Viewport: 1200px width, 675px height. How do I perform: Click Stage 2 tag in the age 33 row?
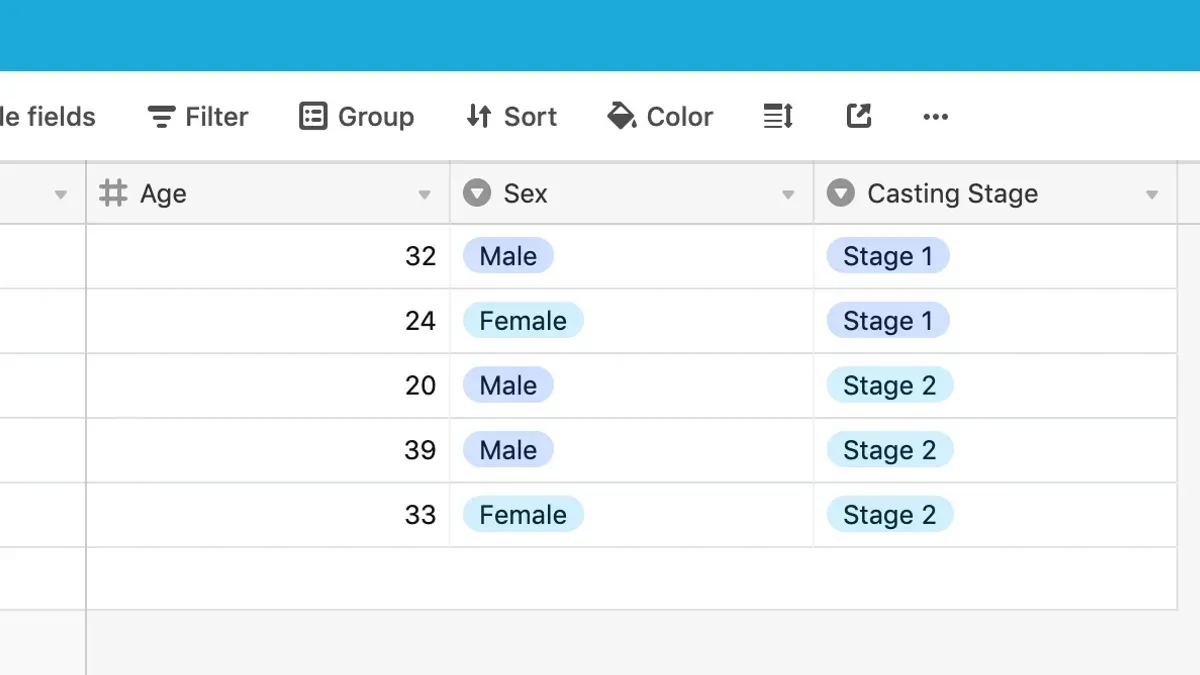pos(890,515)
